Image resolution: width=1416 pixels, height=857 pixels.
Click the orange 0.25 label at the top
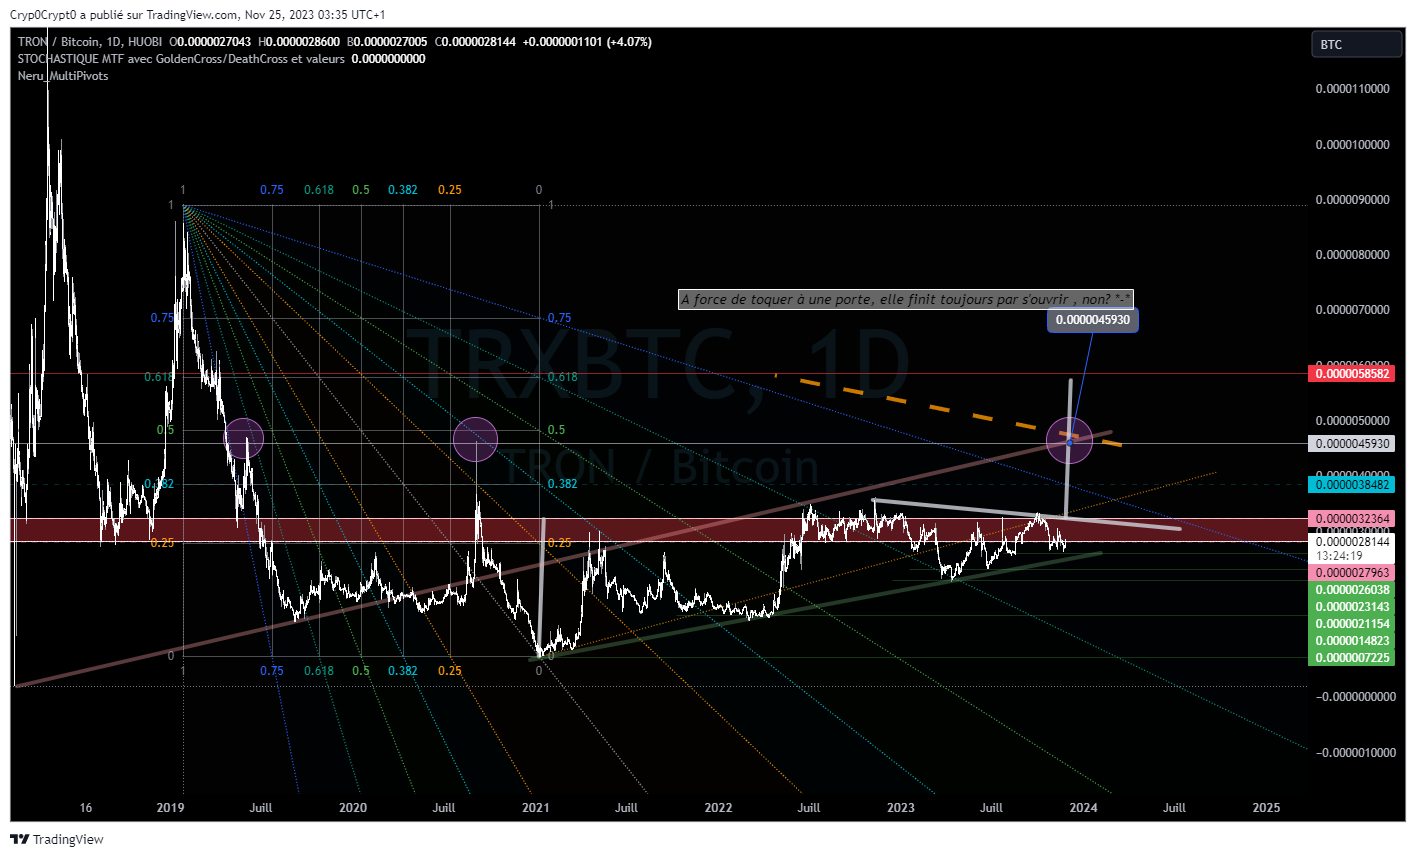pyautogui.click(x=450, y=190)
